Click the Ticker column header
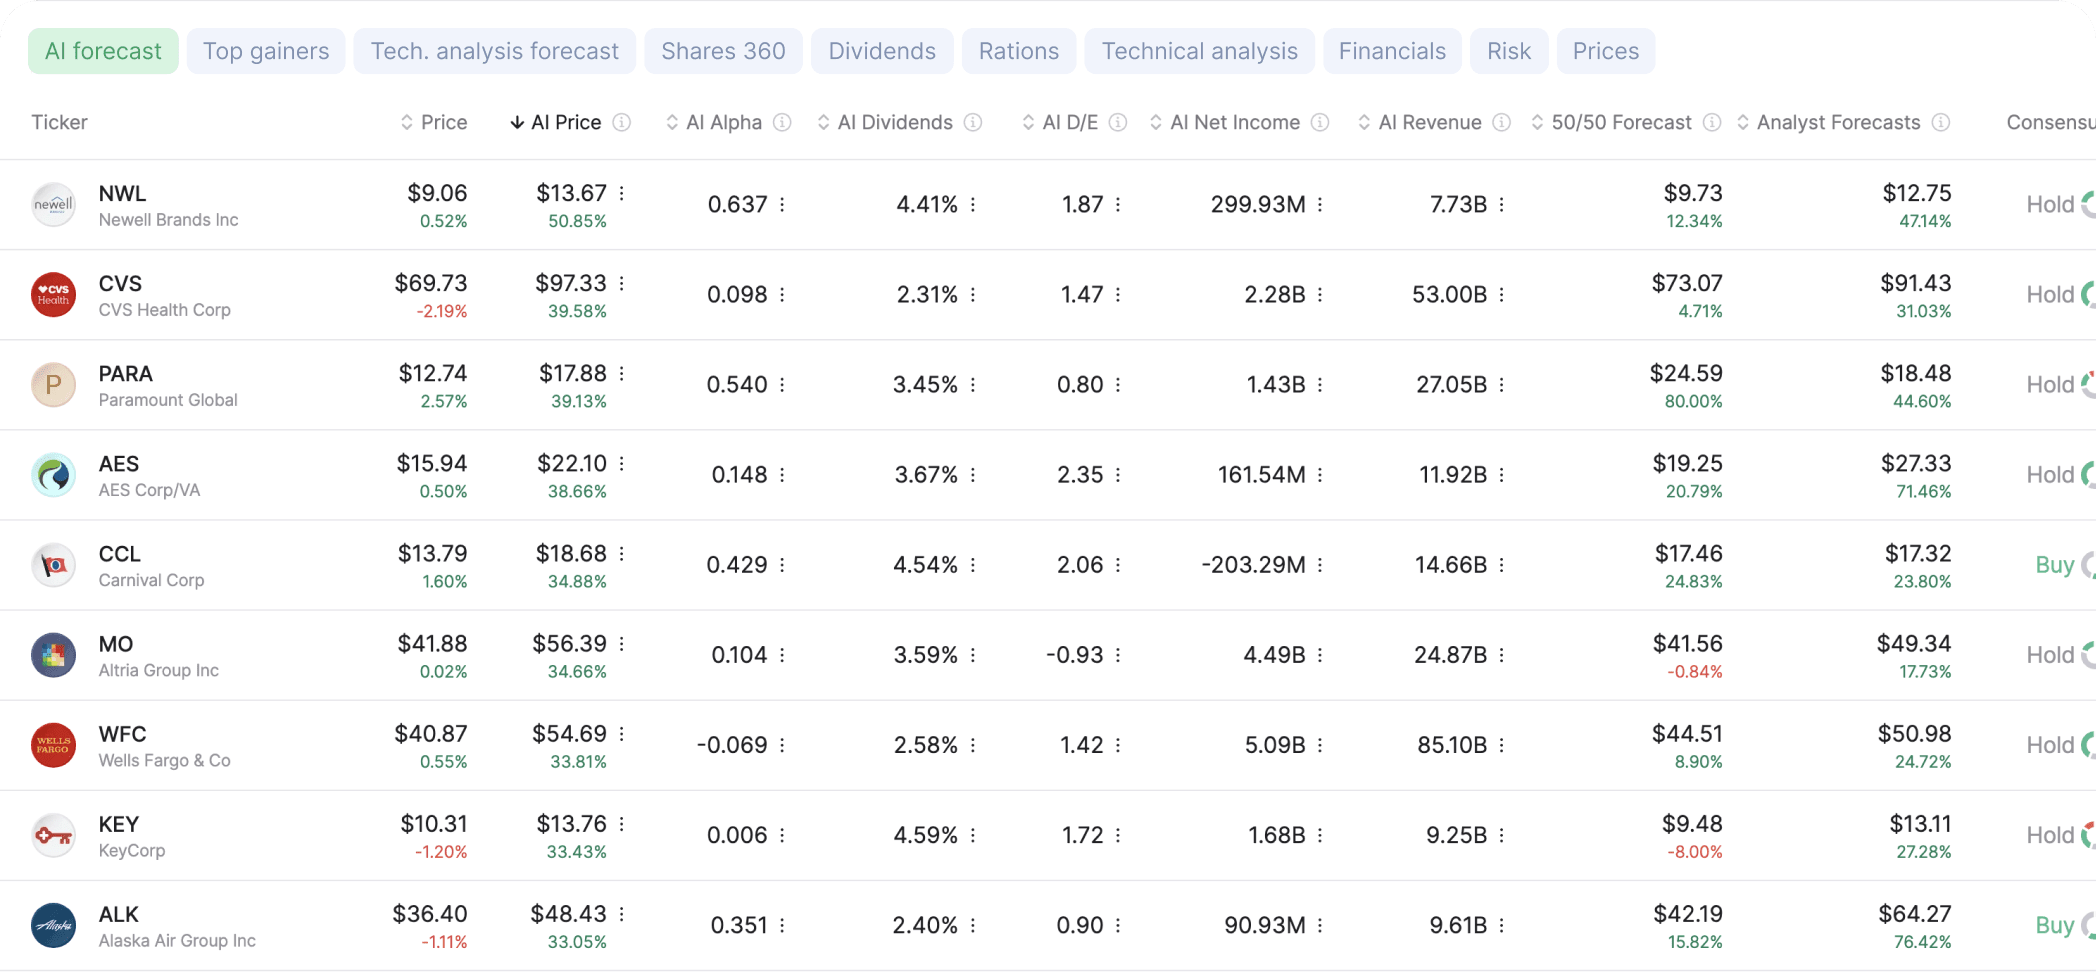Image resolution: width=2096 pixels, height=976 pixels. click(59, 122)
